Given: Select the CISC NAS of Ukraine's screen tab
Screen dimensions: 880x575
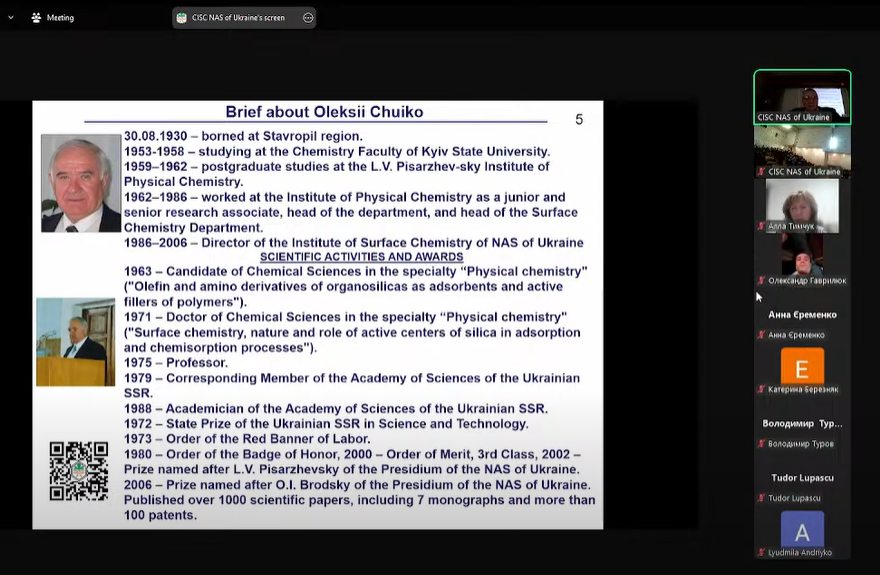Looking at the screenshot, I should [x=244, y=18].
